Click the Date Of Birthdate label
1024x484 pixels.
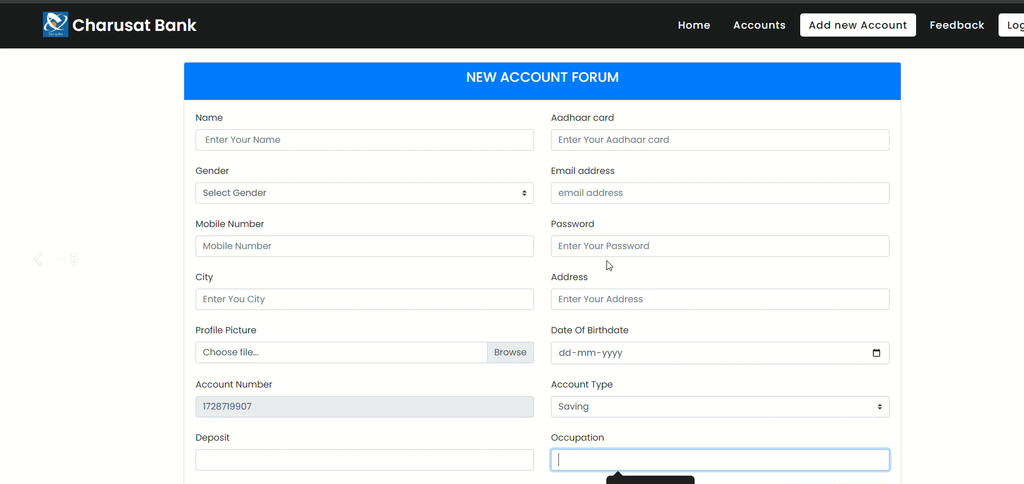[x=590, y=331]
